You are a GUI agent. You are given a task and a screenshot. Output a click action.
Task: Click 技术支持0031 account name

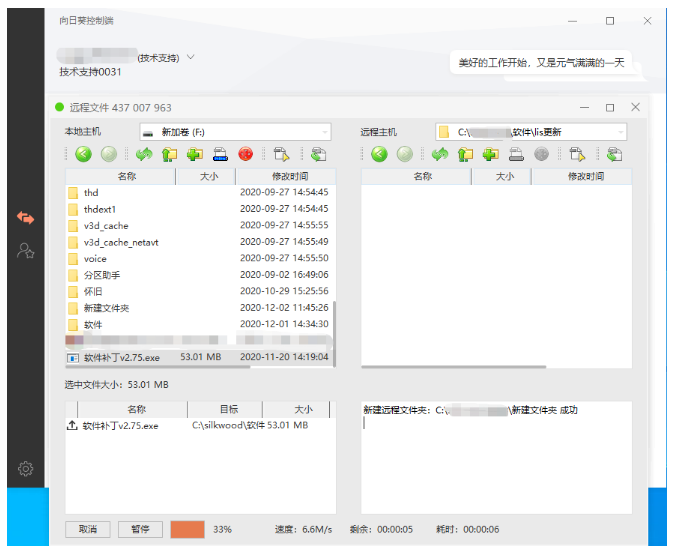[90, 72]
